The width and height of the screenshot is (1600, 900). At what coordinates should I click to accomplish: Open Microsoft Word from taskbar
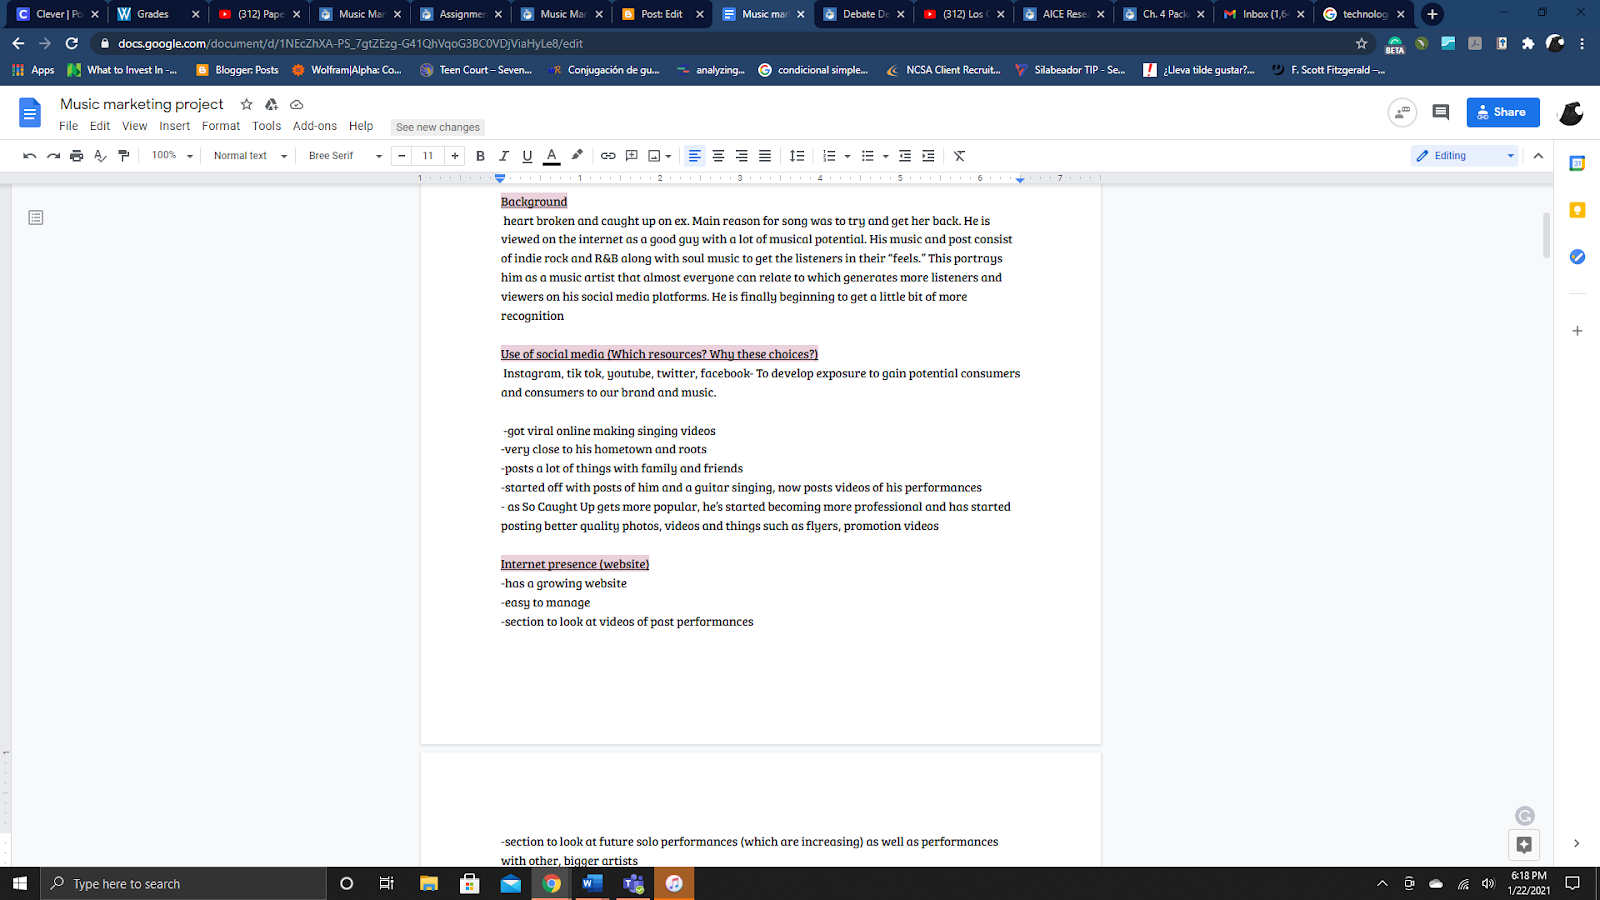coord(592,883)
